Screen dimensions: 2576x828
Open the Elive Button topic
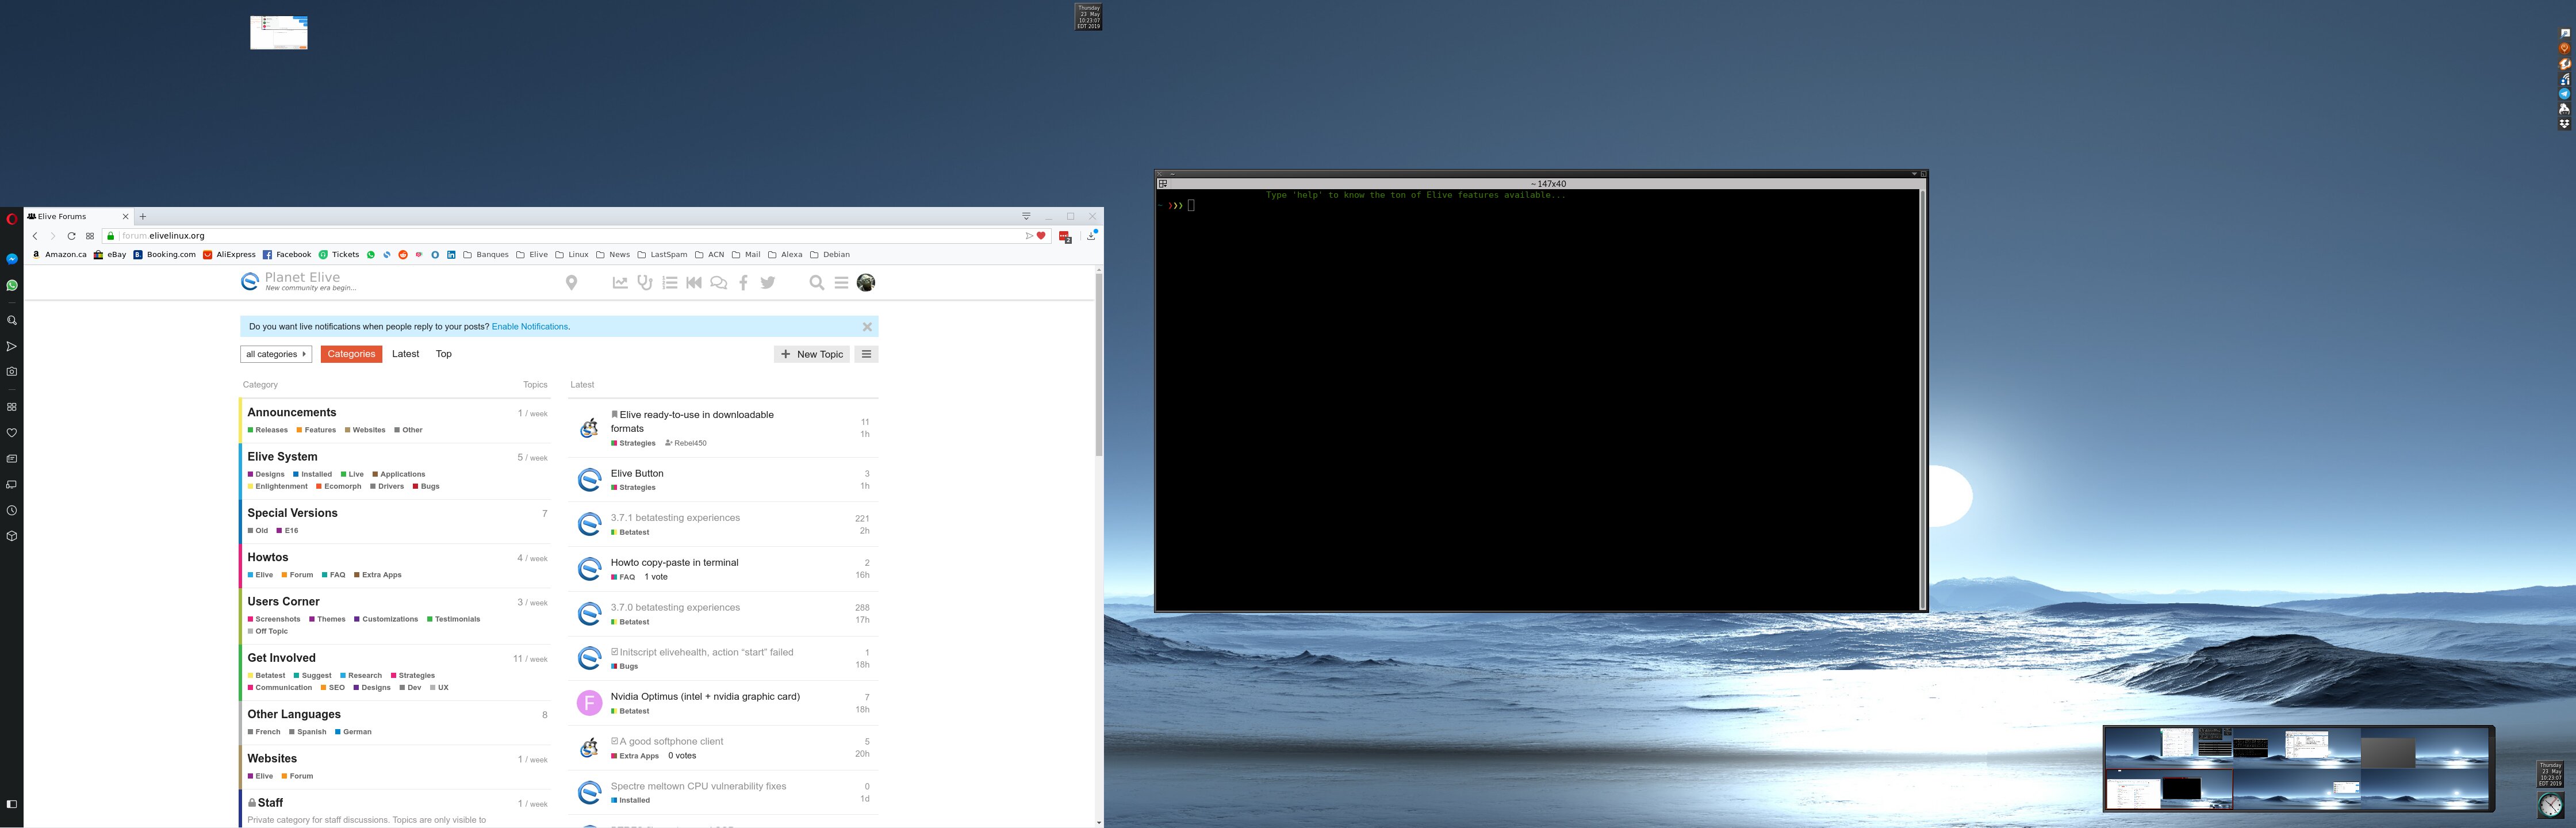pyautogui.click(x=637, y=474)
